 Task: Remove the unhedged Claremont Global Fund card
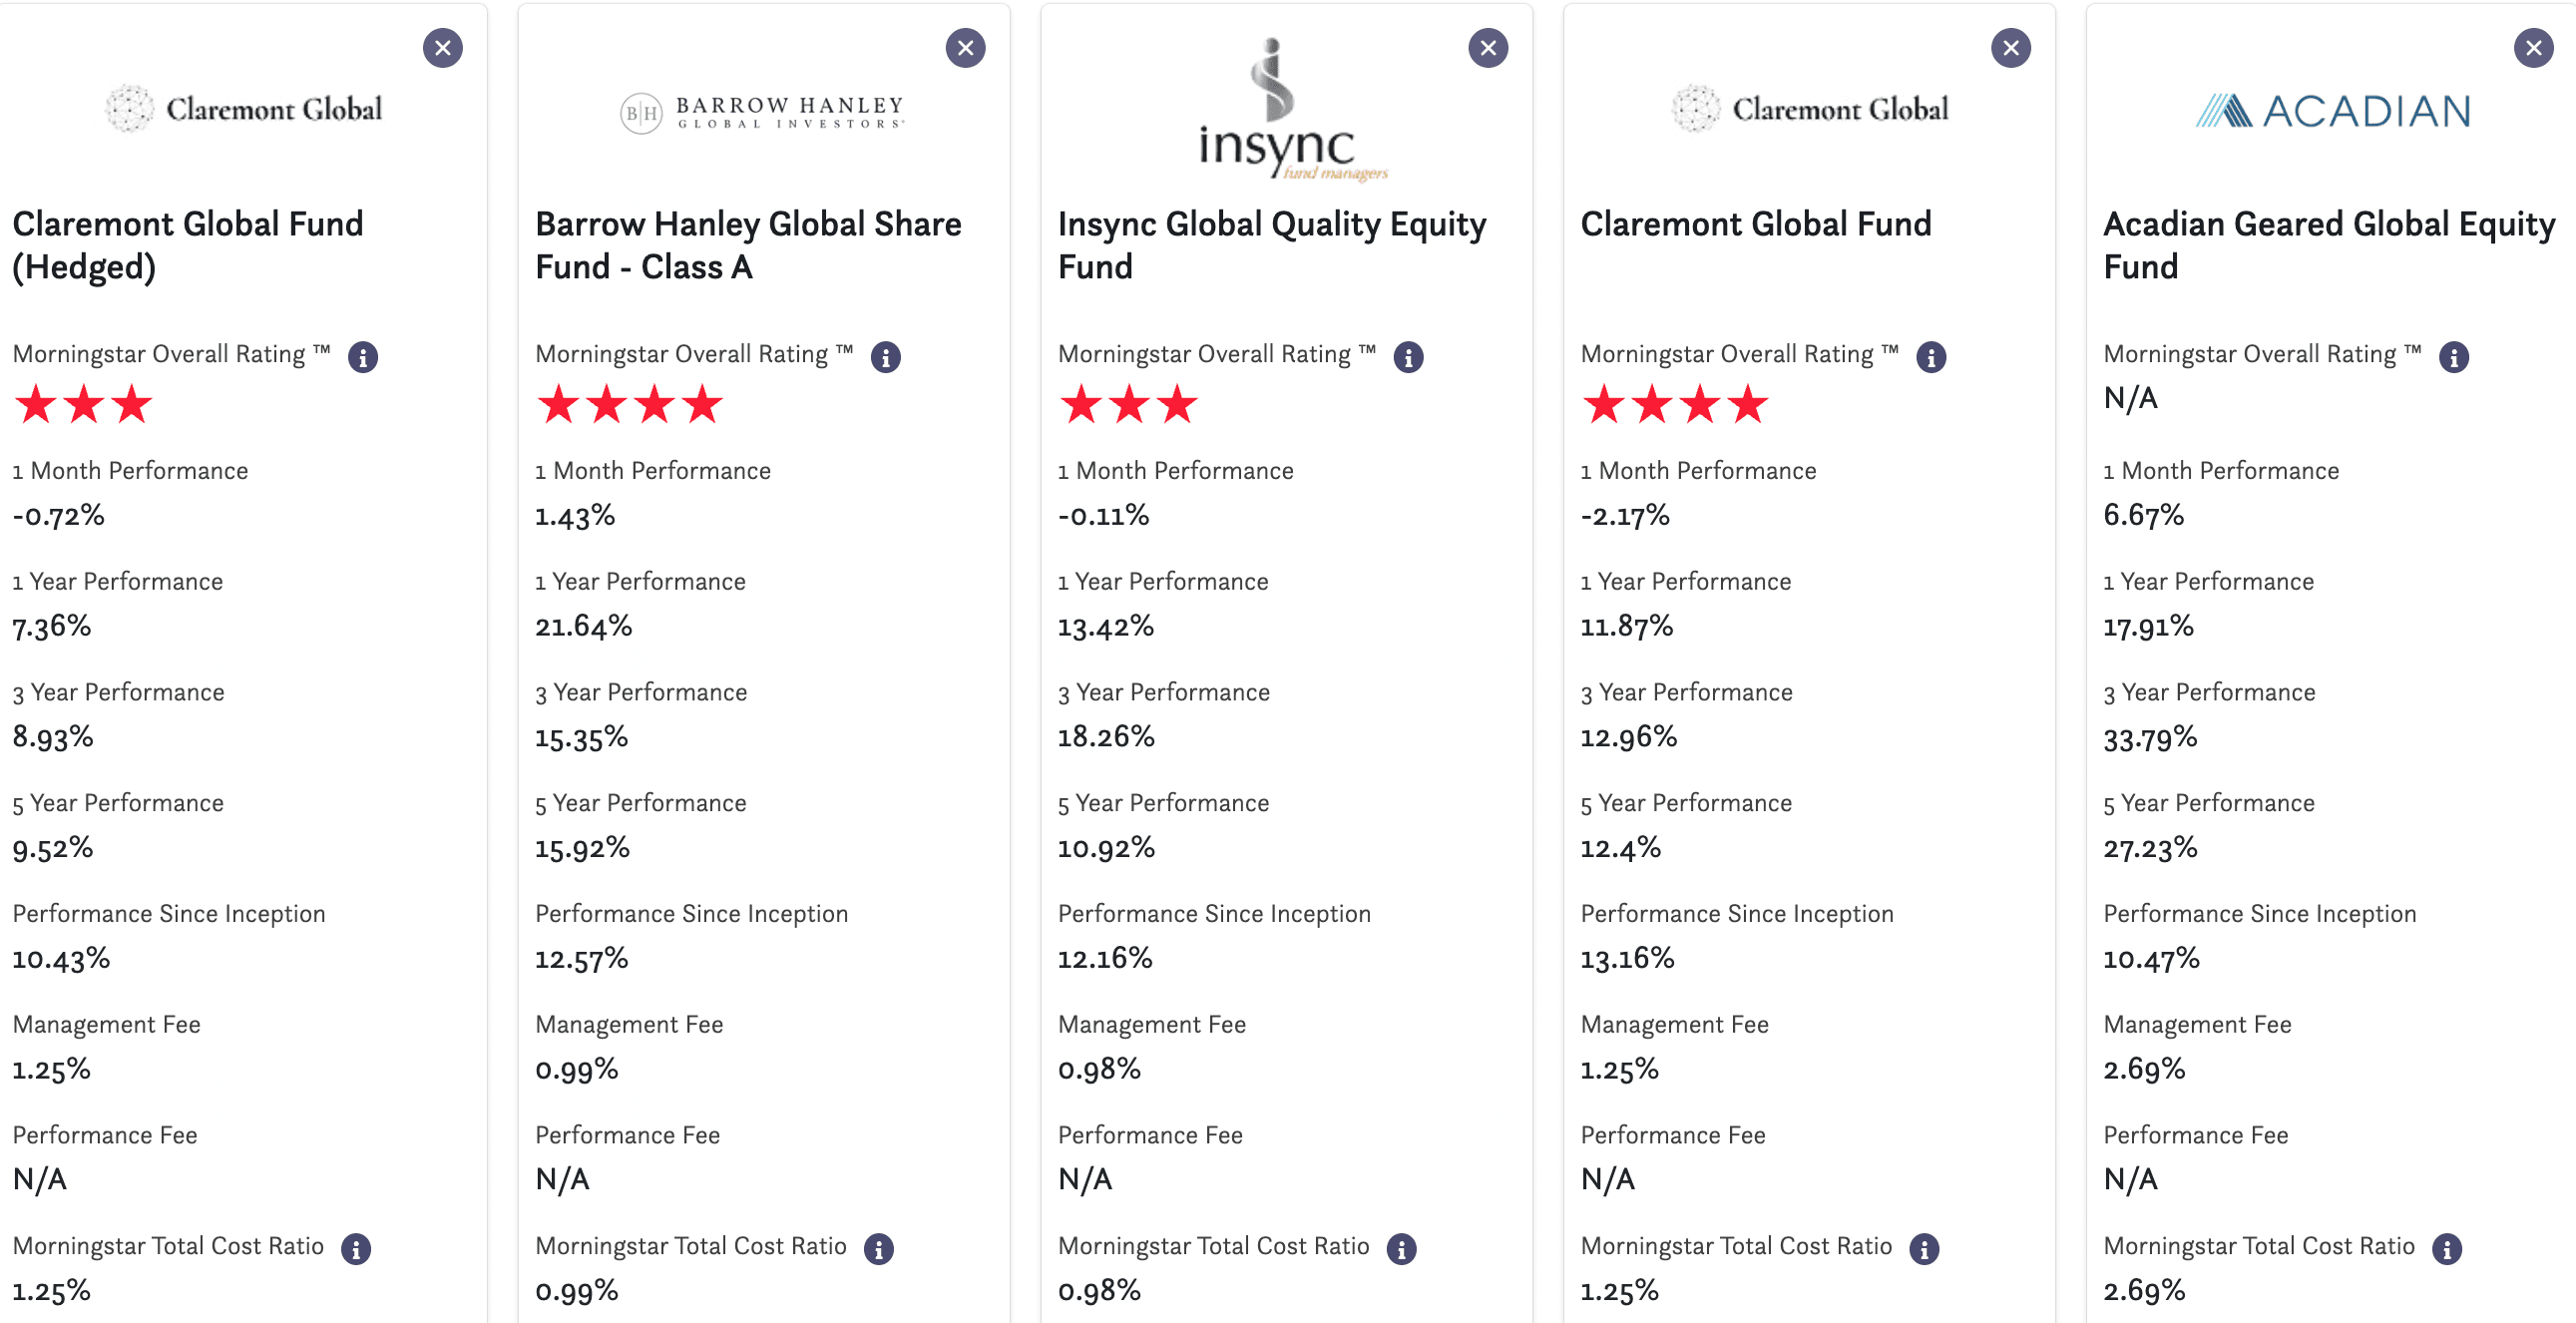pyautogui.click(x=2010, y=48)
